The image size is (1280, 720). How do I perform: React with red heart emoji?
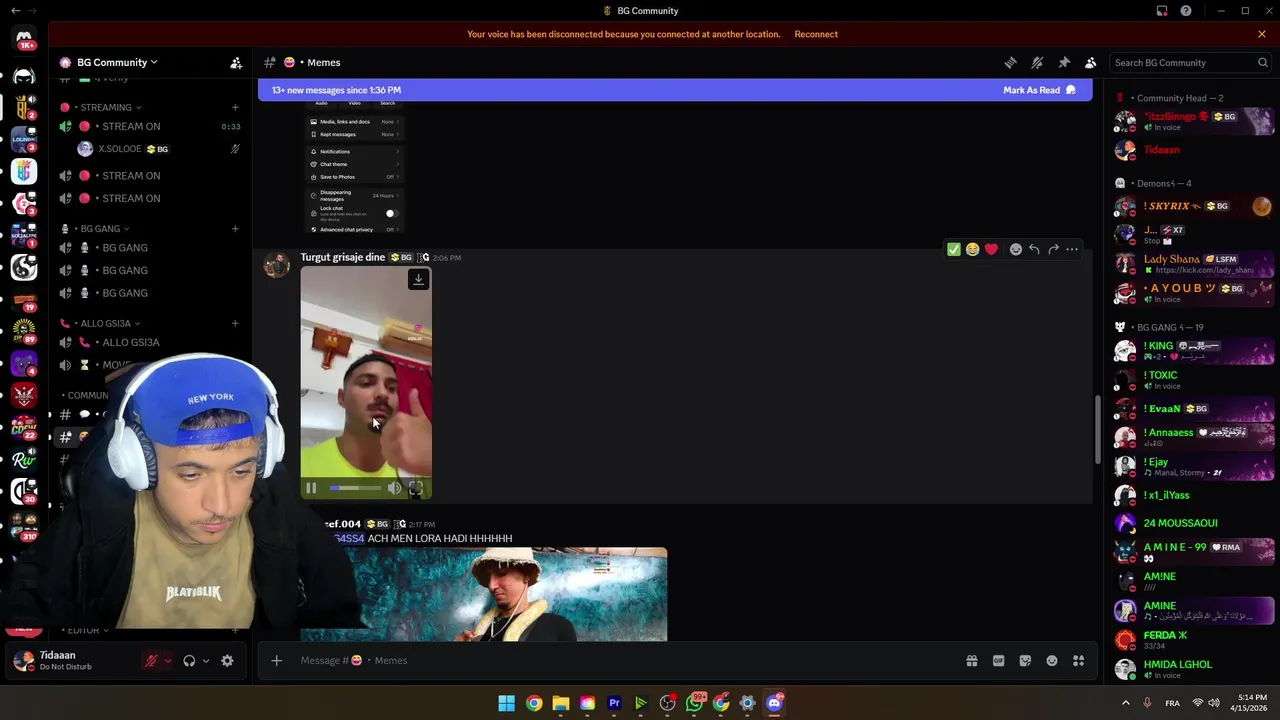click(x=991, y=249)
